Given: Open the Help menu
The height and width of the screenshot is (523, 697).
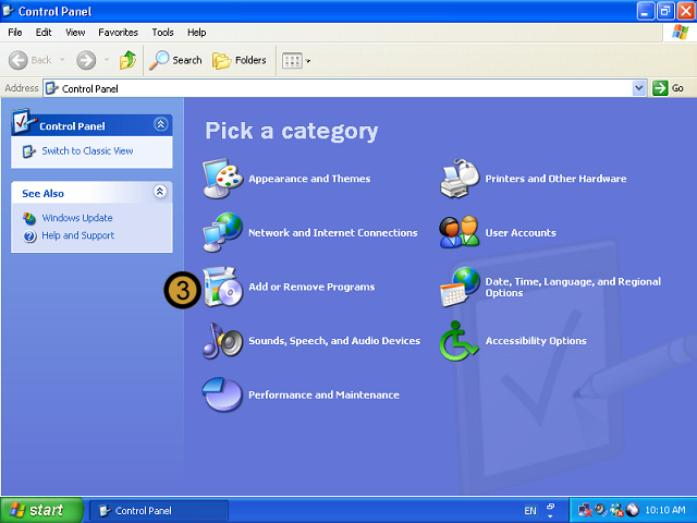Looking at the screenshot, I should pos(196,32).
